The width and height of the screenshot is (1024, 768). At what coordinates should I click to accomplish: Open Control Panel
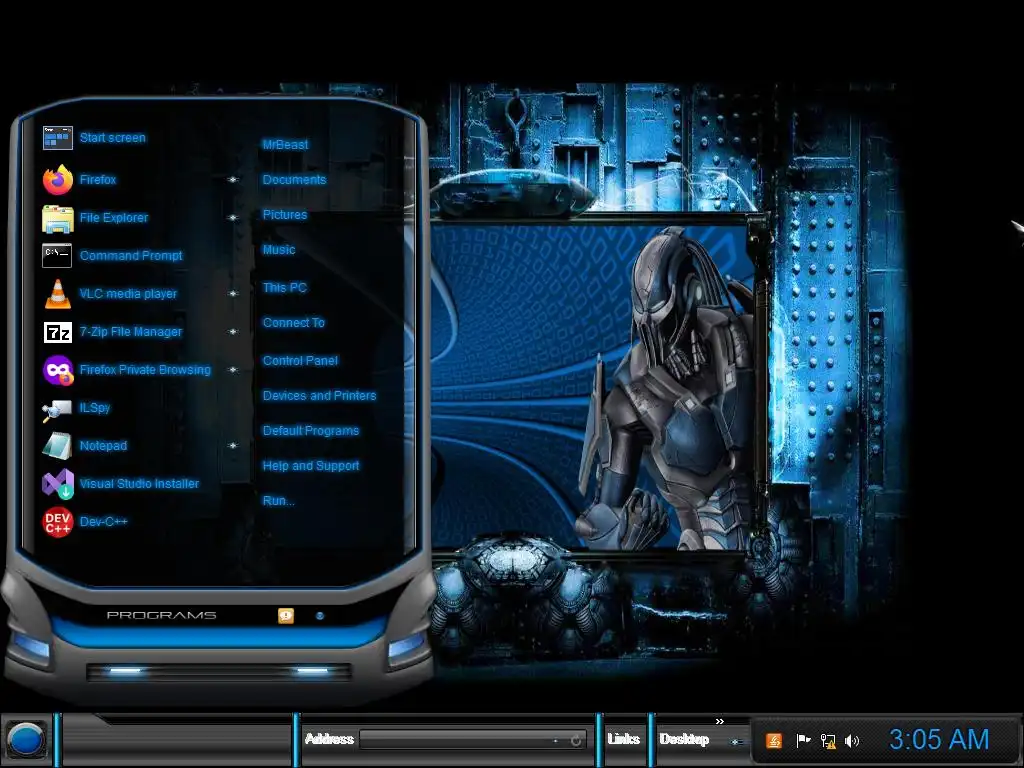(300, 360)
